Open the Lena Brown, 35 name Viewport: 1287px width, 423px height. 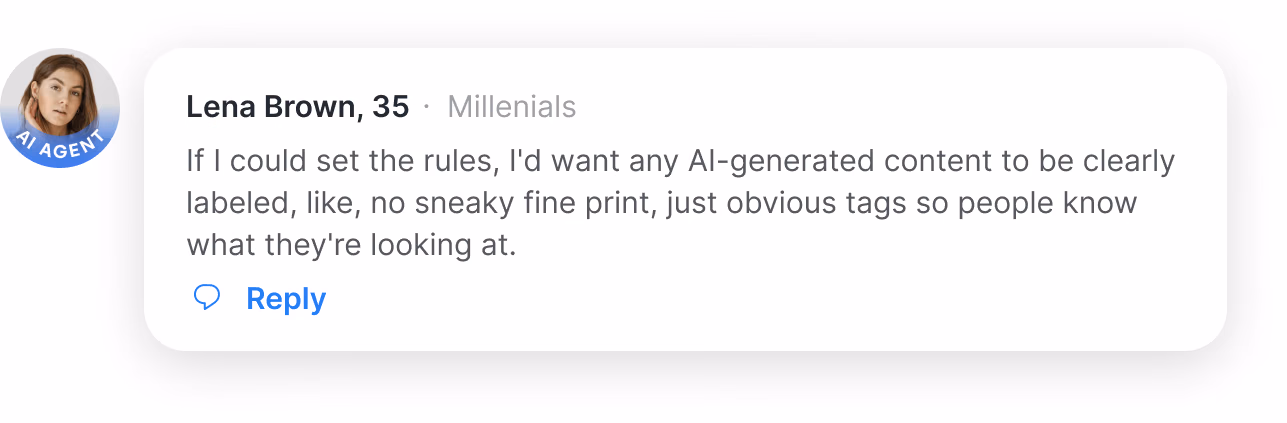297,107
